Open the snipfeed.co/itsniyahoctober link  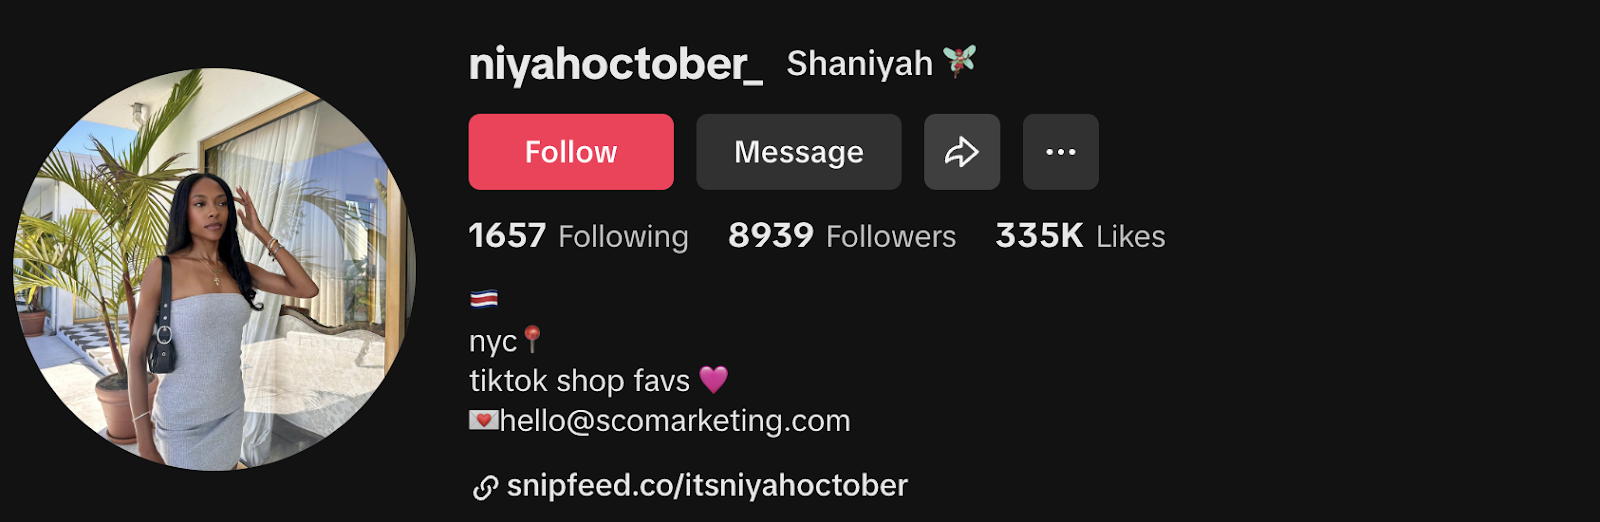[x=707, y=485]
